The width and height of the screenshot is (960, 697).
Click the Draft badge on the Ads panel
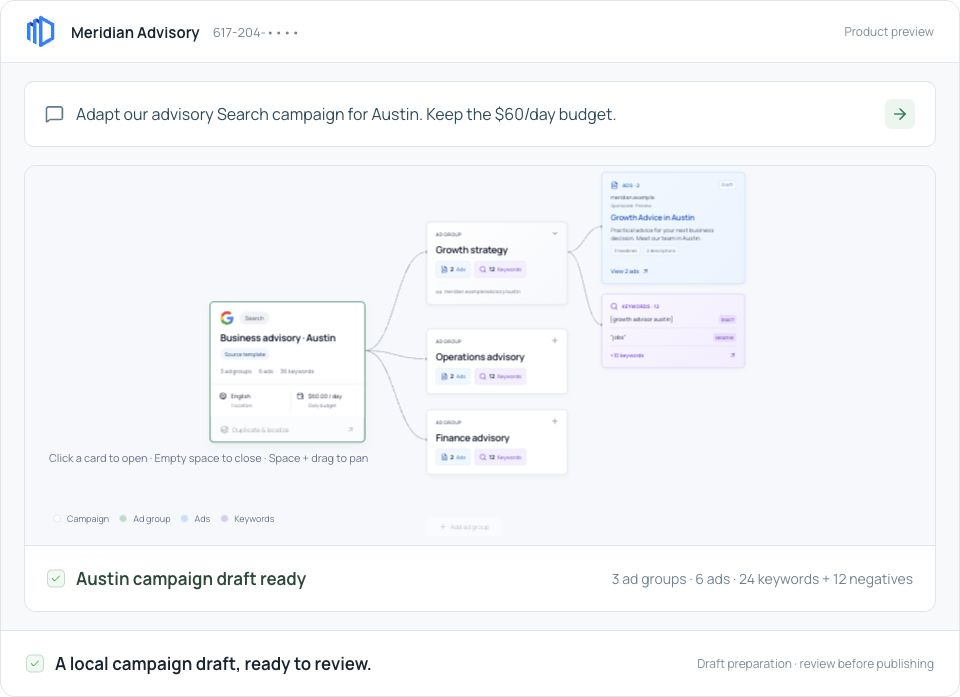tap(727, 184)
